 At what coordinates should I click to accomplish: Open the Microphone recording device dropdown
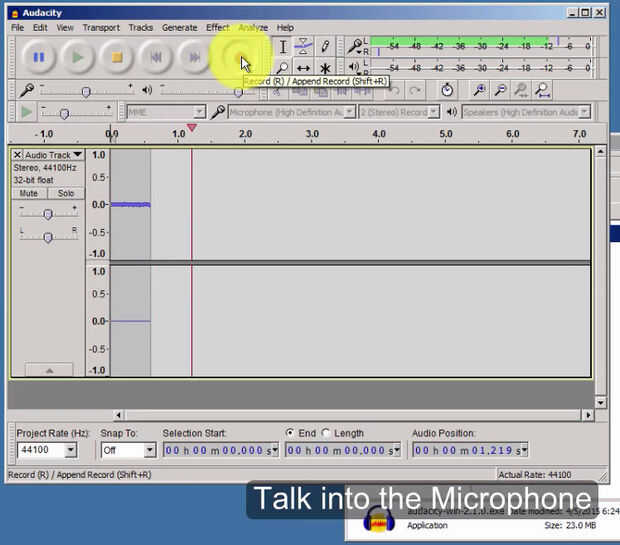click(350, 112)
